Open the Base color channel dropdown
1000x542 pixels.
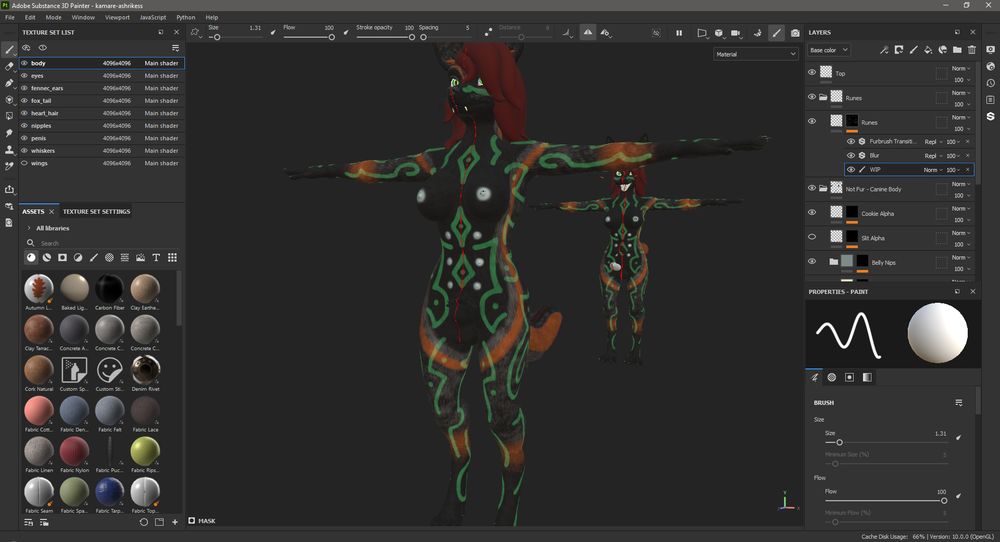coord(829,50)
